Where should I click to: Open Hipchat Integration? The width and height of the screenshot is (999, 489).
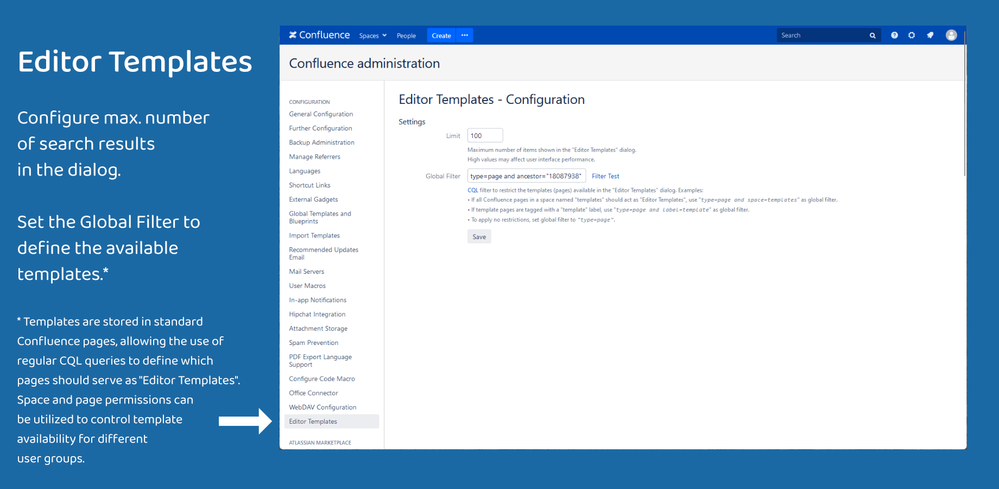pos(317,314)
